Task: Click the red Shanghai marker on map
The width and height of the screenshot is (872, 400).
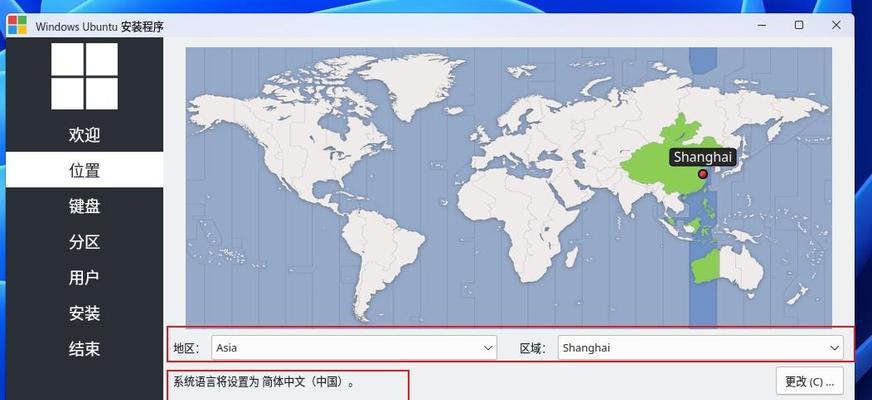Action: (702, 174)
